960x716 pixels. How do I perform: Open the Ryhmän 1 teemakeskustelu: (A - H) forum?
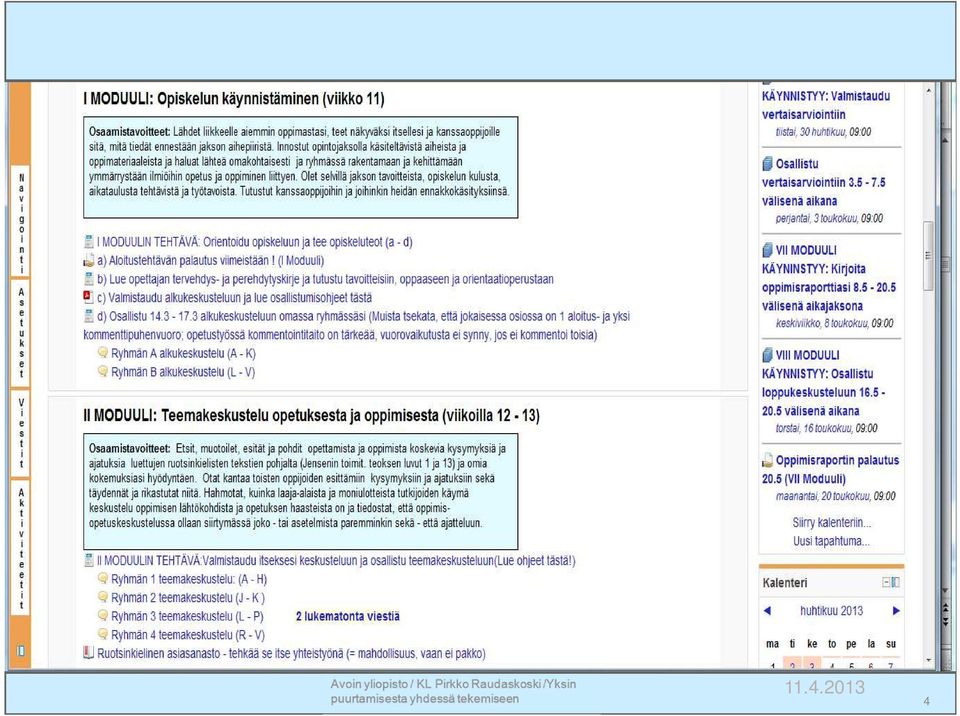click(x=189, y=579)
